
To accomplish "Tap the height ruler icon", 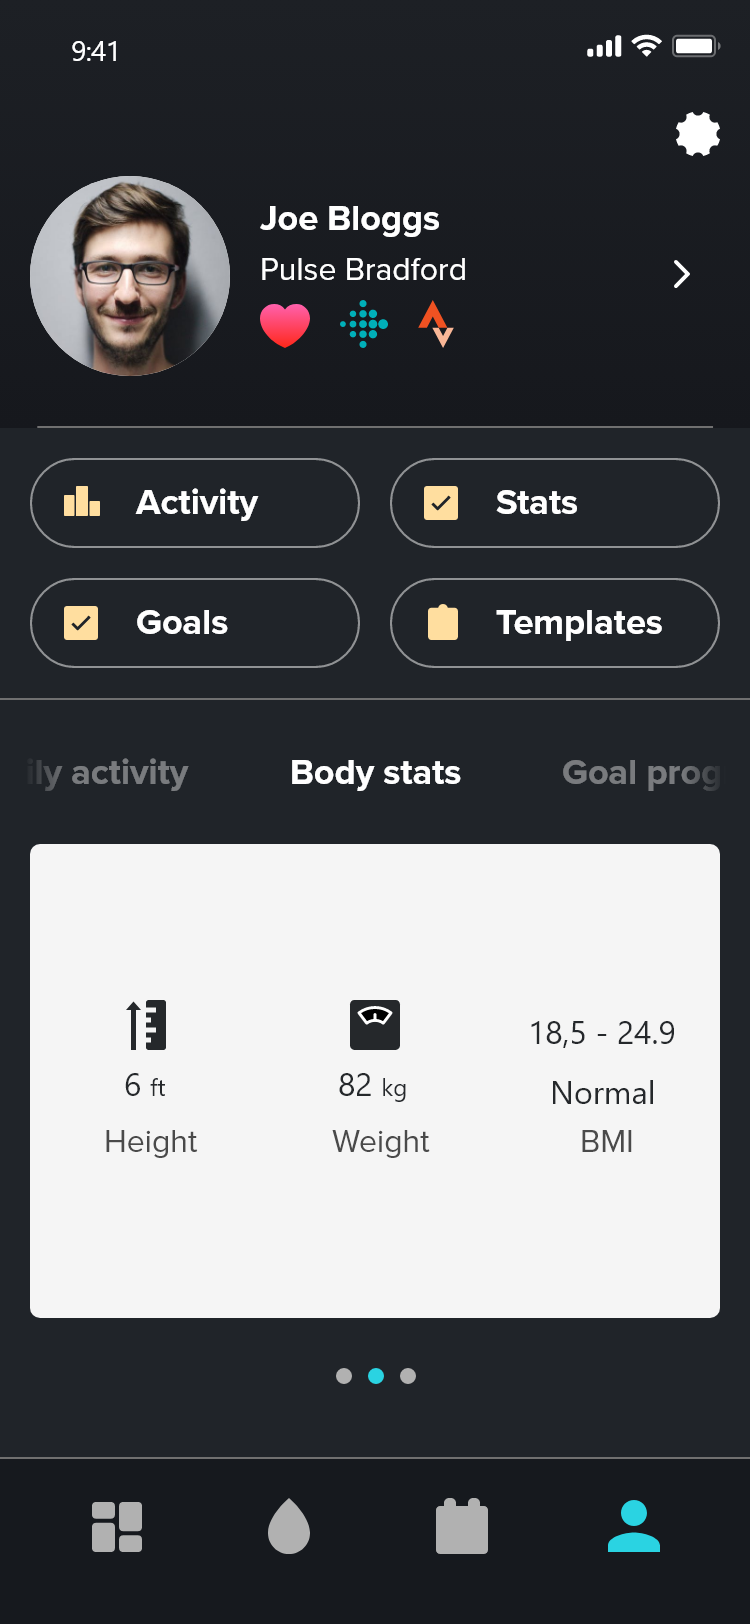I will point(147,1025).
